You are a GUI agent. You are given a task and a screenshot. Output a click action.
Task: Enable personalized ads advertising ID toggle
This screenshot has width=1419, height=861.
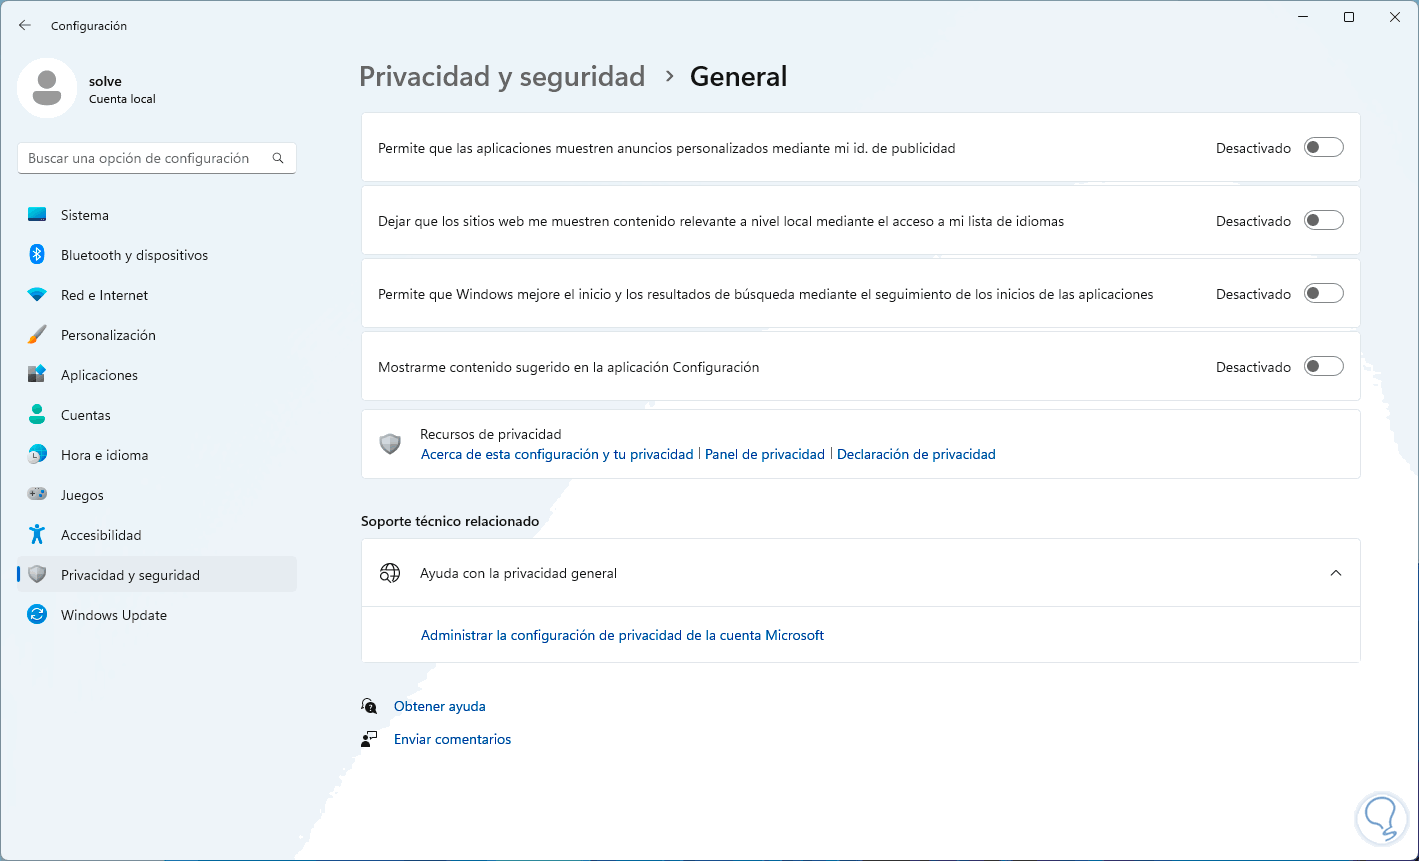pyautogui.click(x=1323, y=148)
